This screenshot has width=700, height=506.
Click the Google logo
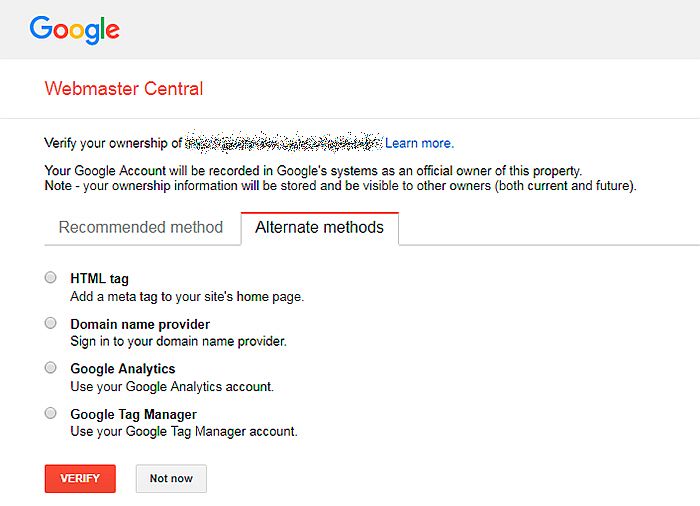75,30
